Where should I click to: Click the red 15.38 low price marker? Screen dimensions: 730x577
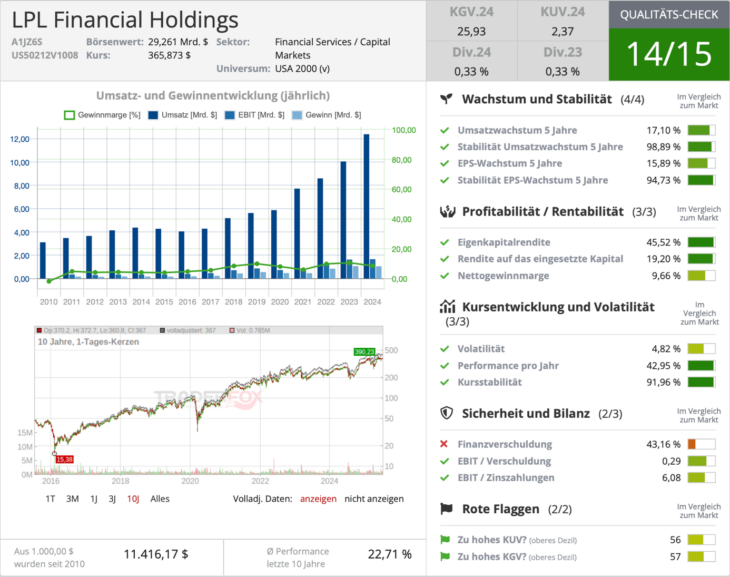click(x=64, y=459)
